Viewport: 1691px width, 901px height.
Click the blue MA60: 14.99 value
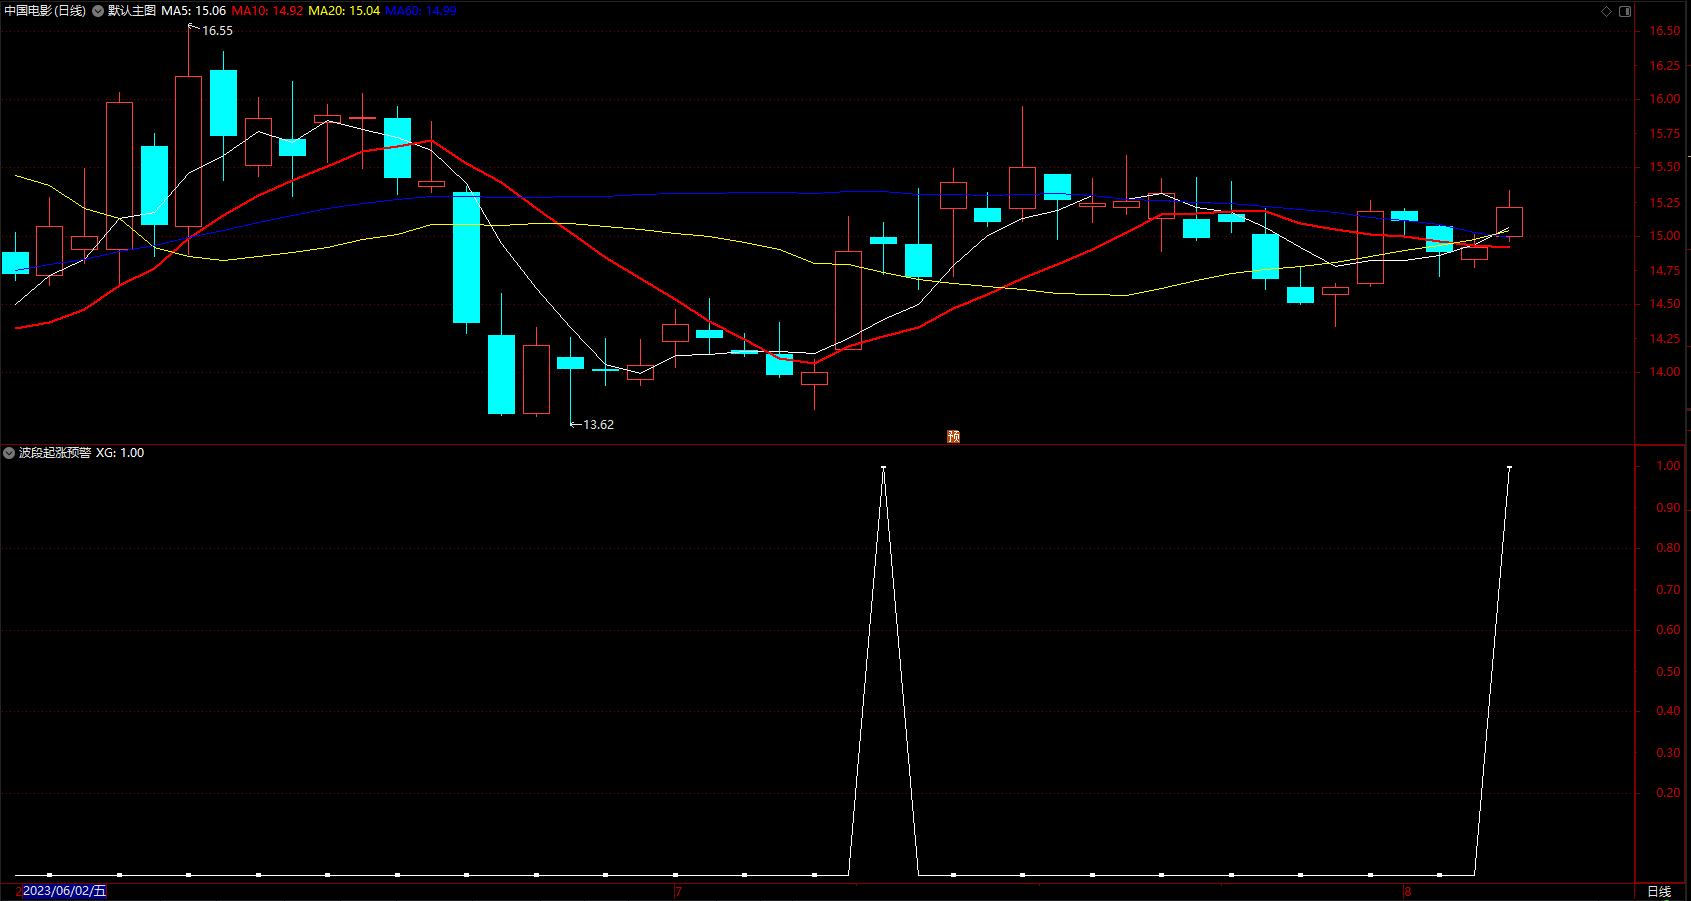421,11
